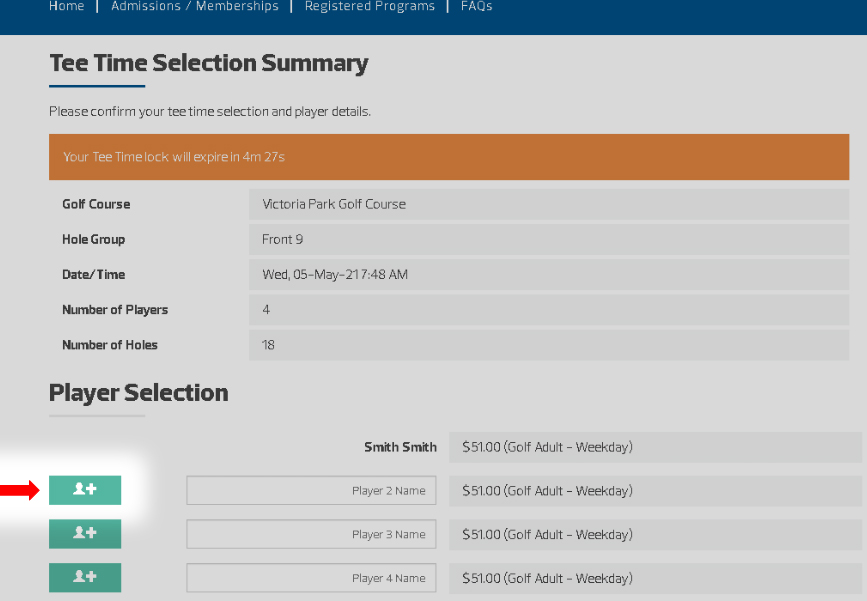The width and height of the screenshot is (867, 601).
Task: Click the $51.00 price field for Smith Smith
Action: coord(655,447)
